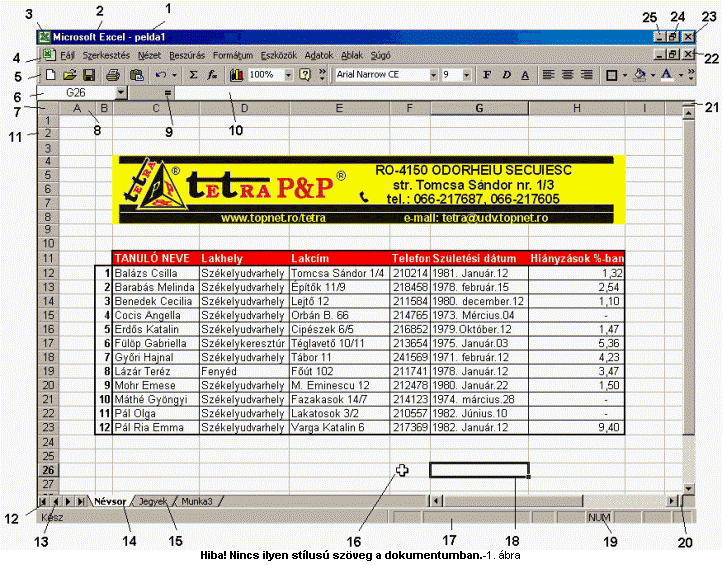The height and width of the screenshot is (565, 724).
Task: Click the Excel application icon in title bar
Action: coord(44,37)
